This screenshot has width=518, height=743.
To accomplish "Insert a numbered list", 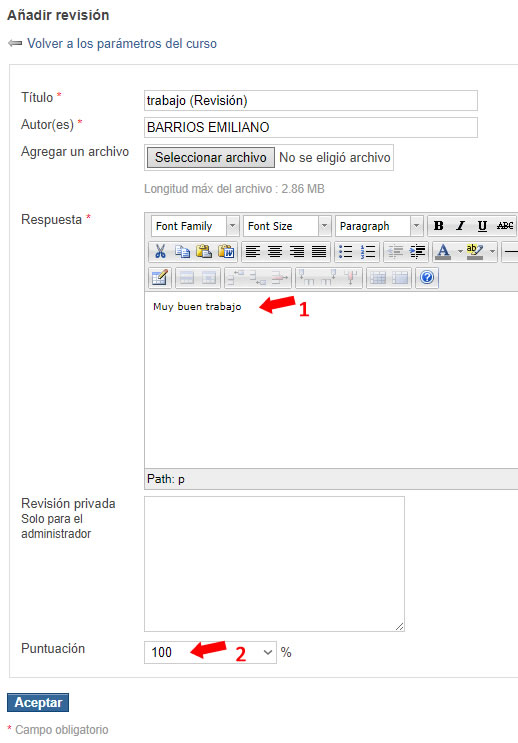I will click(x=367, y=251).
